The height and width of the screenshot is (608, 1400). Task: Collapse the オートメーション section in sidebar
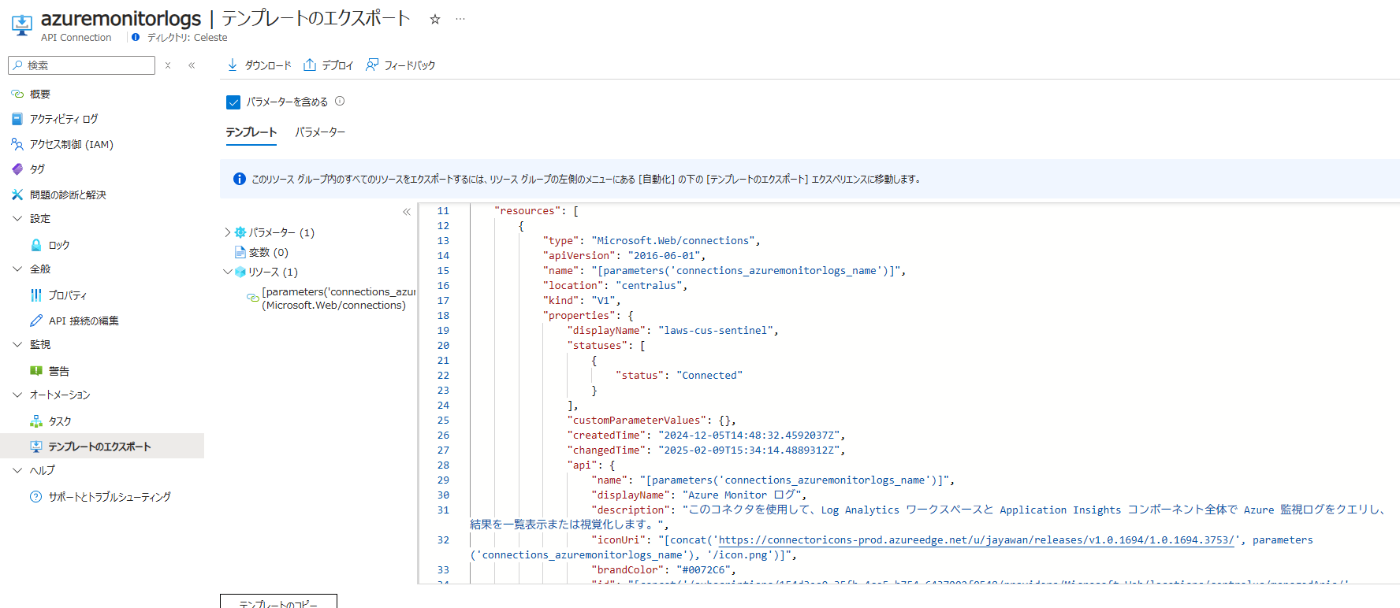click(17, 395)
